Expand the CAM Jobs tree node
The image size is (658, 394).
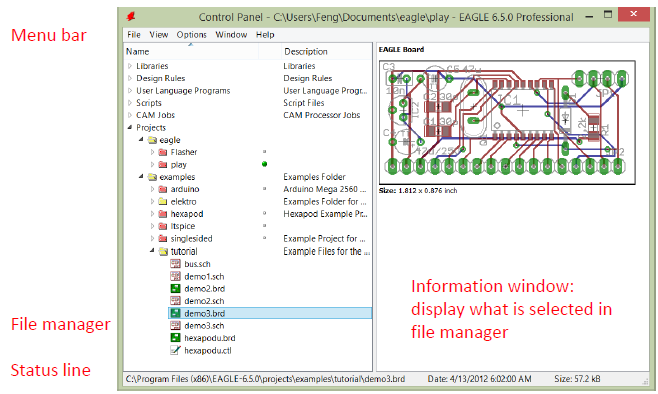click(130, 115)
